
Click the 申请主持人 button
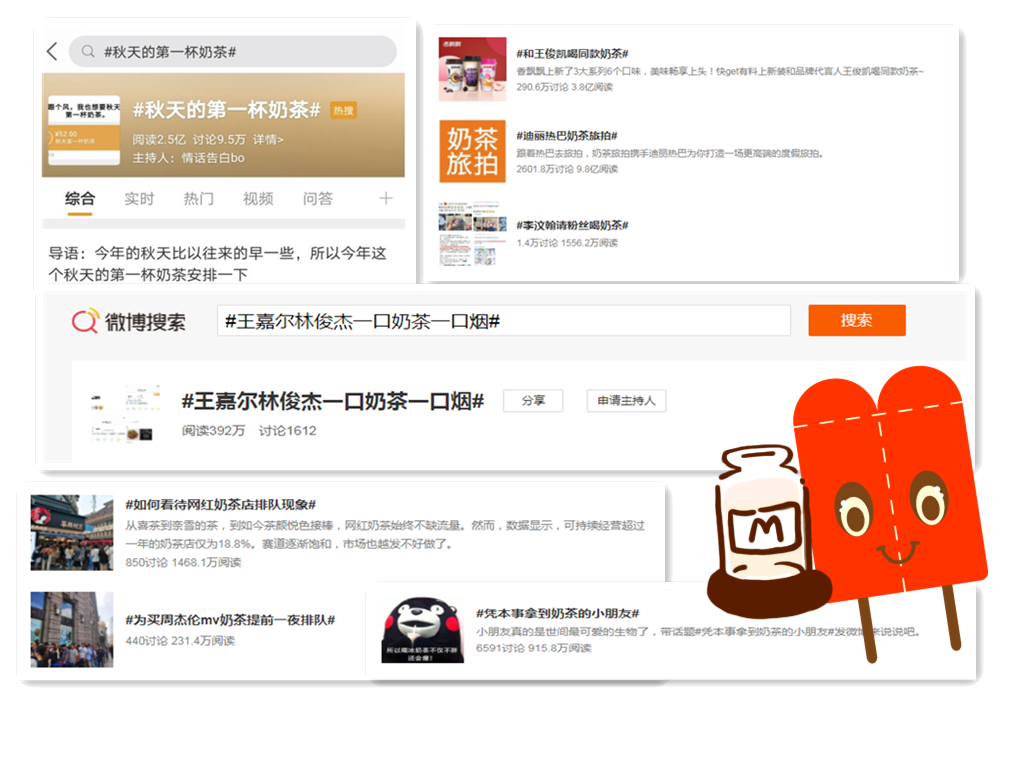626,400
